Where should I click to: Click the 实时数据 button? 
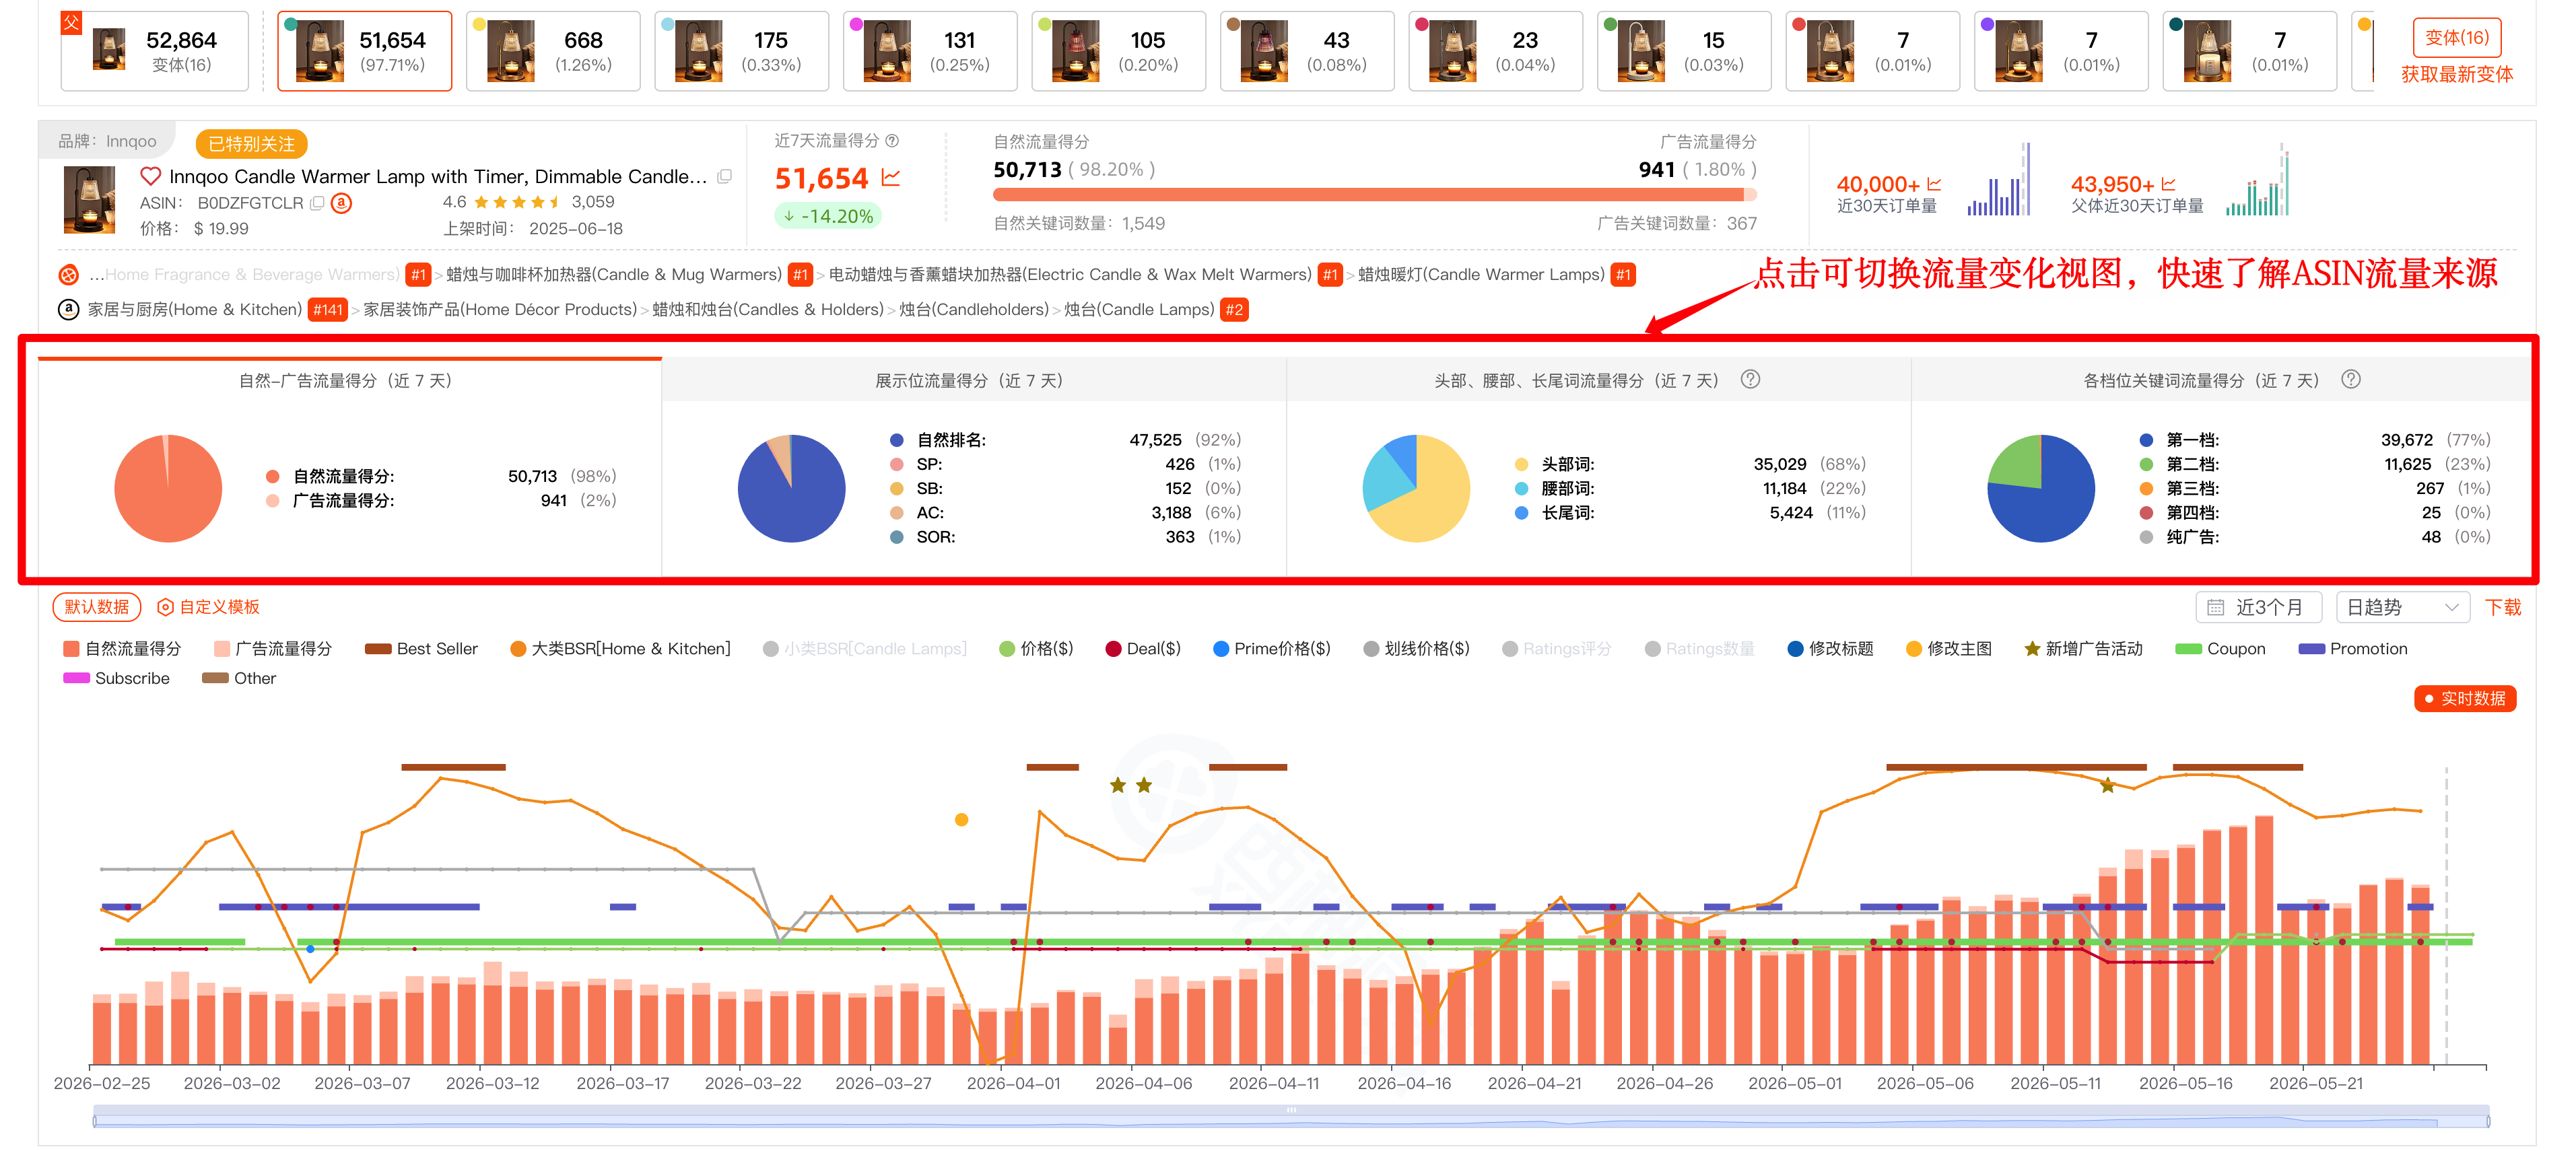pyautogui.click(x=2465, y=698)
